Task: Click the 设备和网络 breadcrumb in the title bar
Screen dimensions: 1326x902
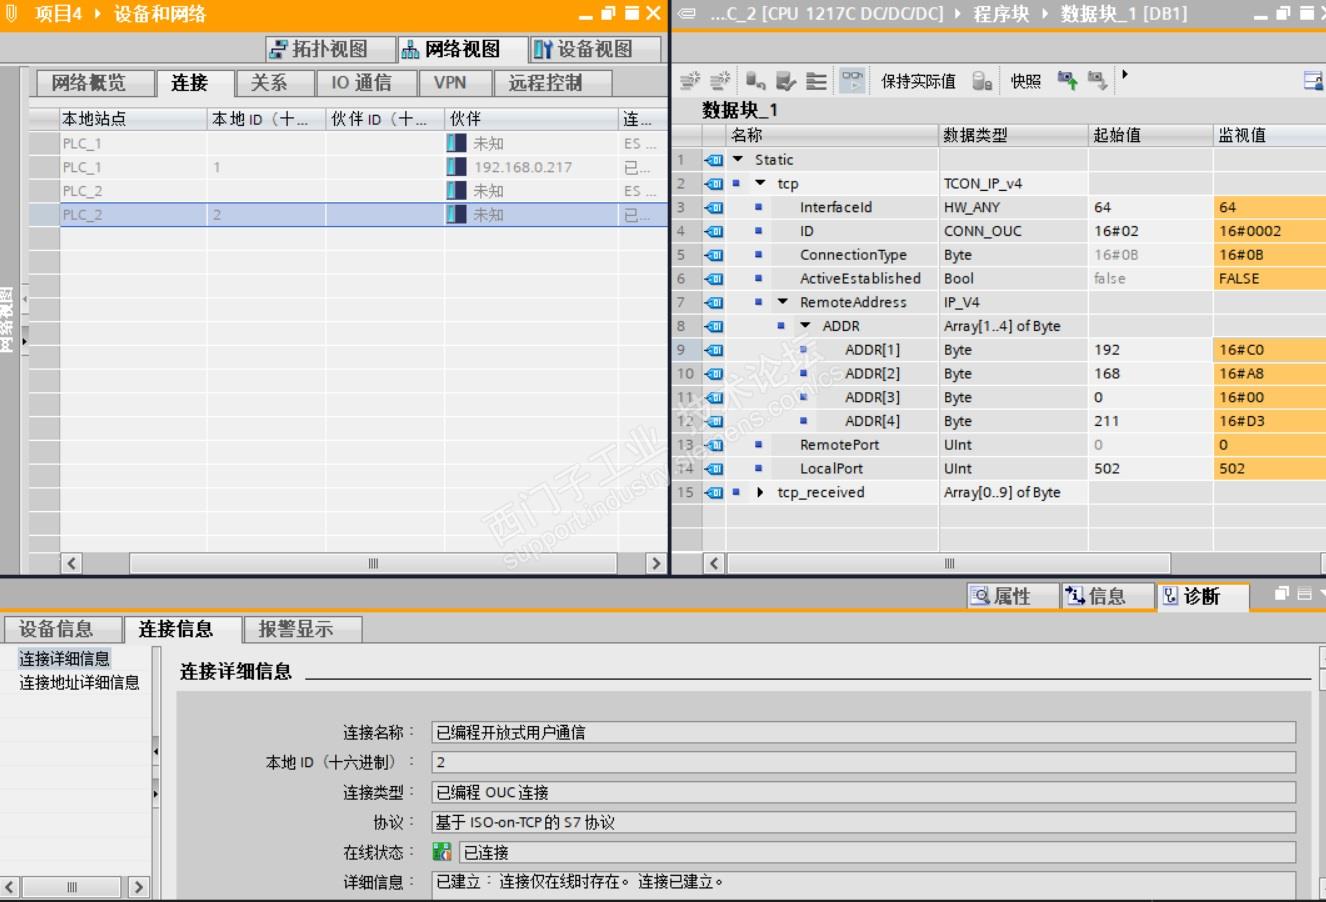Action: point(160,13)
